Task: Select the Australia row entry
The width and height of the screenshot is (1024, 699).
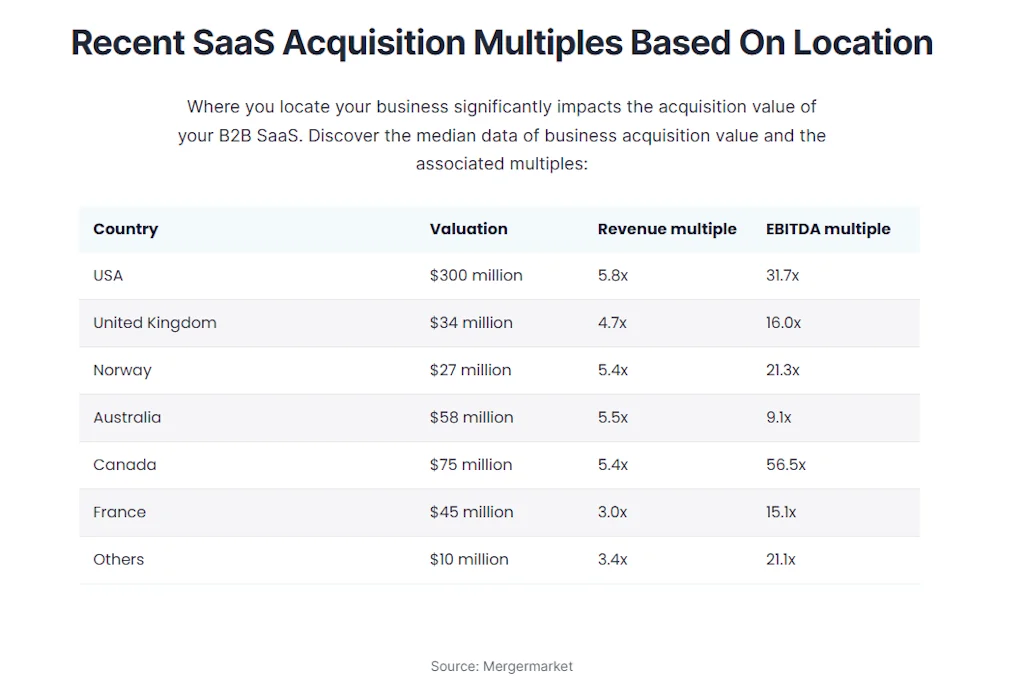Action: click(x=127, y=417)
